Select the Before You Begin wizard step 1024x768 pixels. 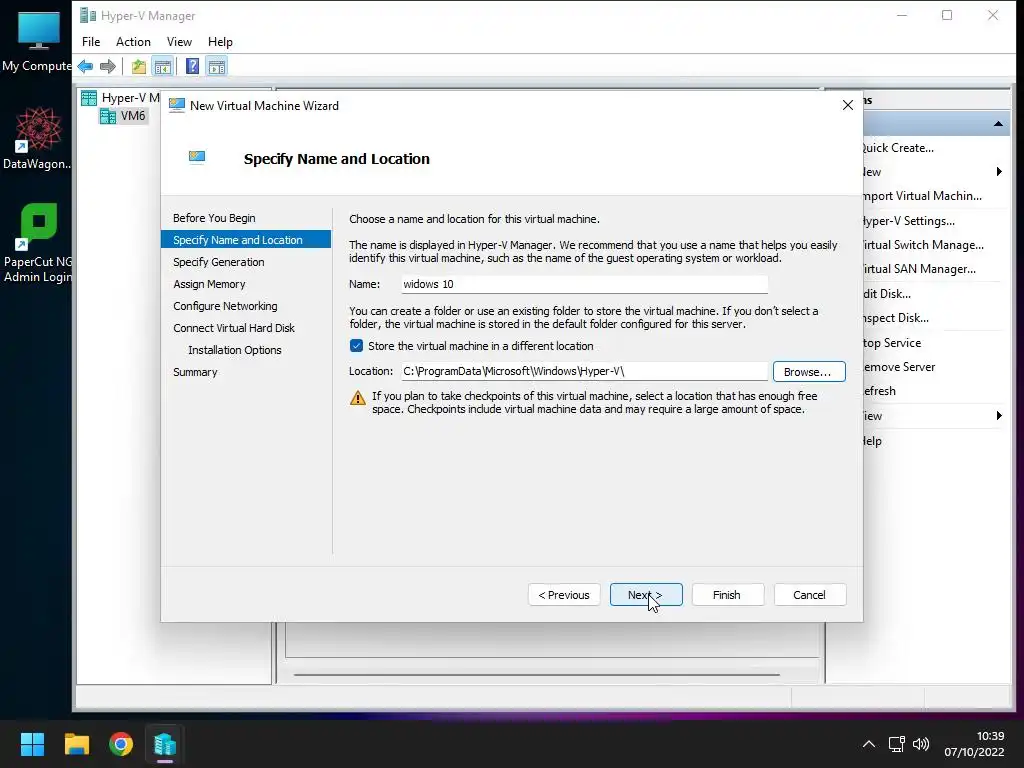click(x=214, y=218)
